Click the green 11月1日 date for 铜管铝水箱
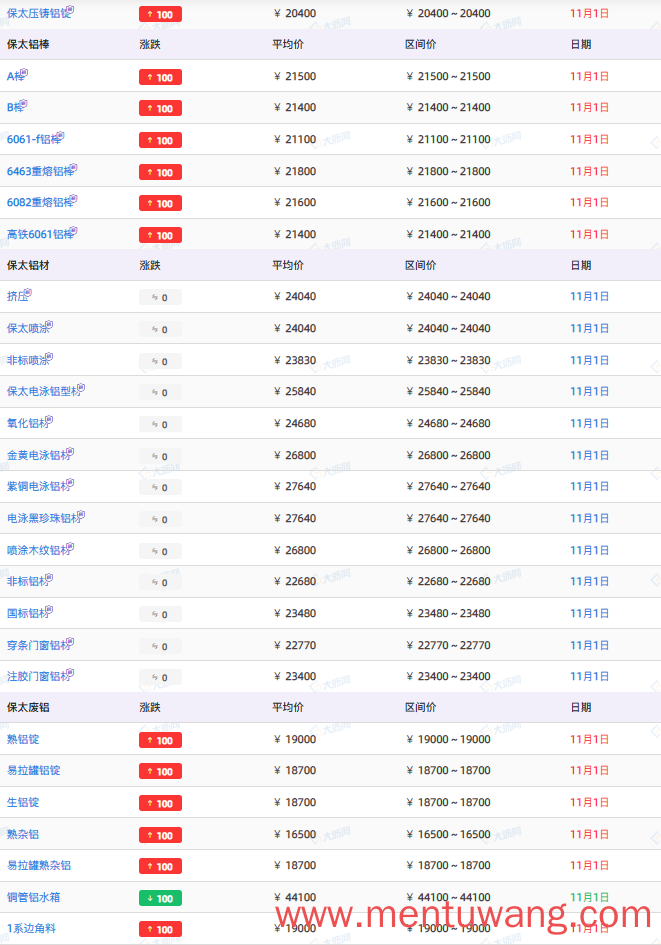 [589, 897]
